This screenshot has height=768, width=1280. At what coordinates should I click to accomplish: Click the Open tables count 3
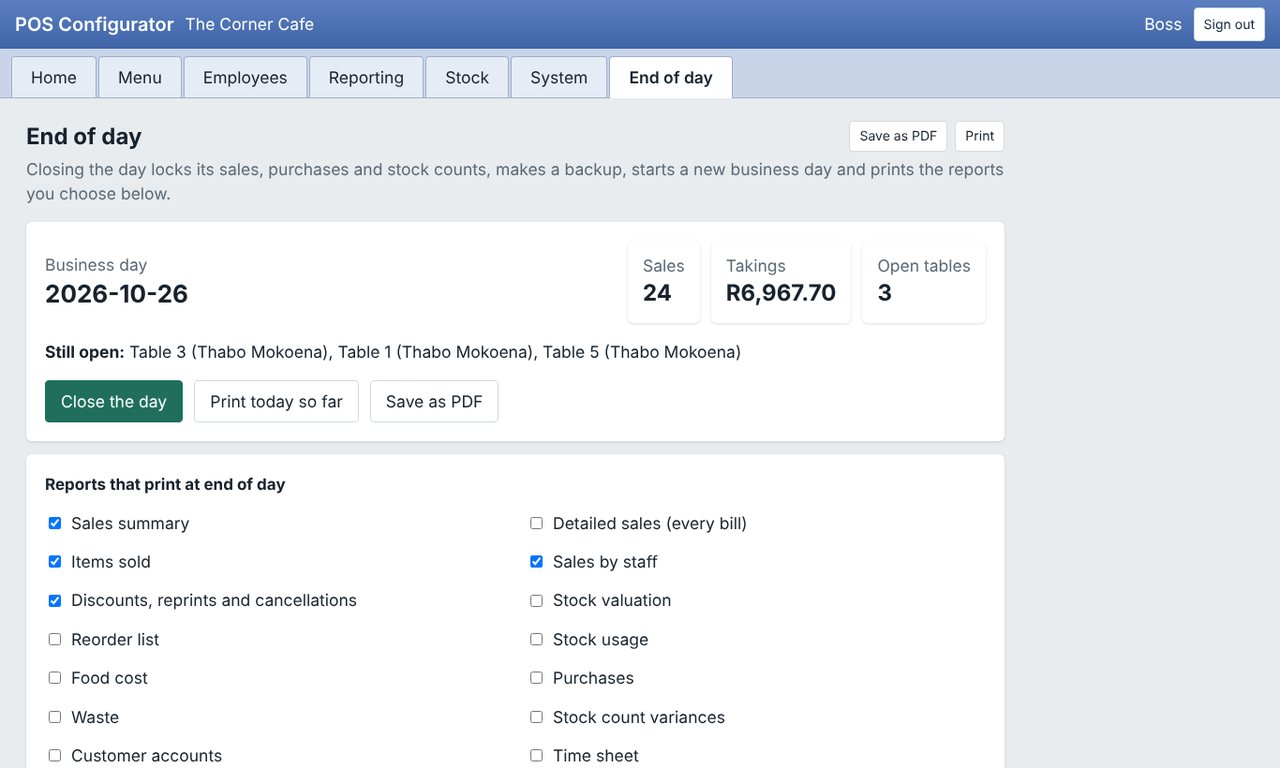point(884,293)
